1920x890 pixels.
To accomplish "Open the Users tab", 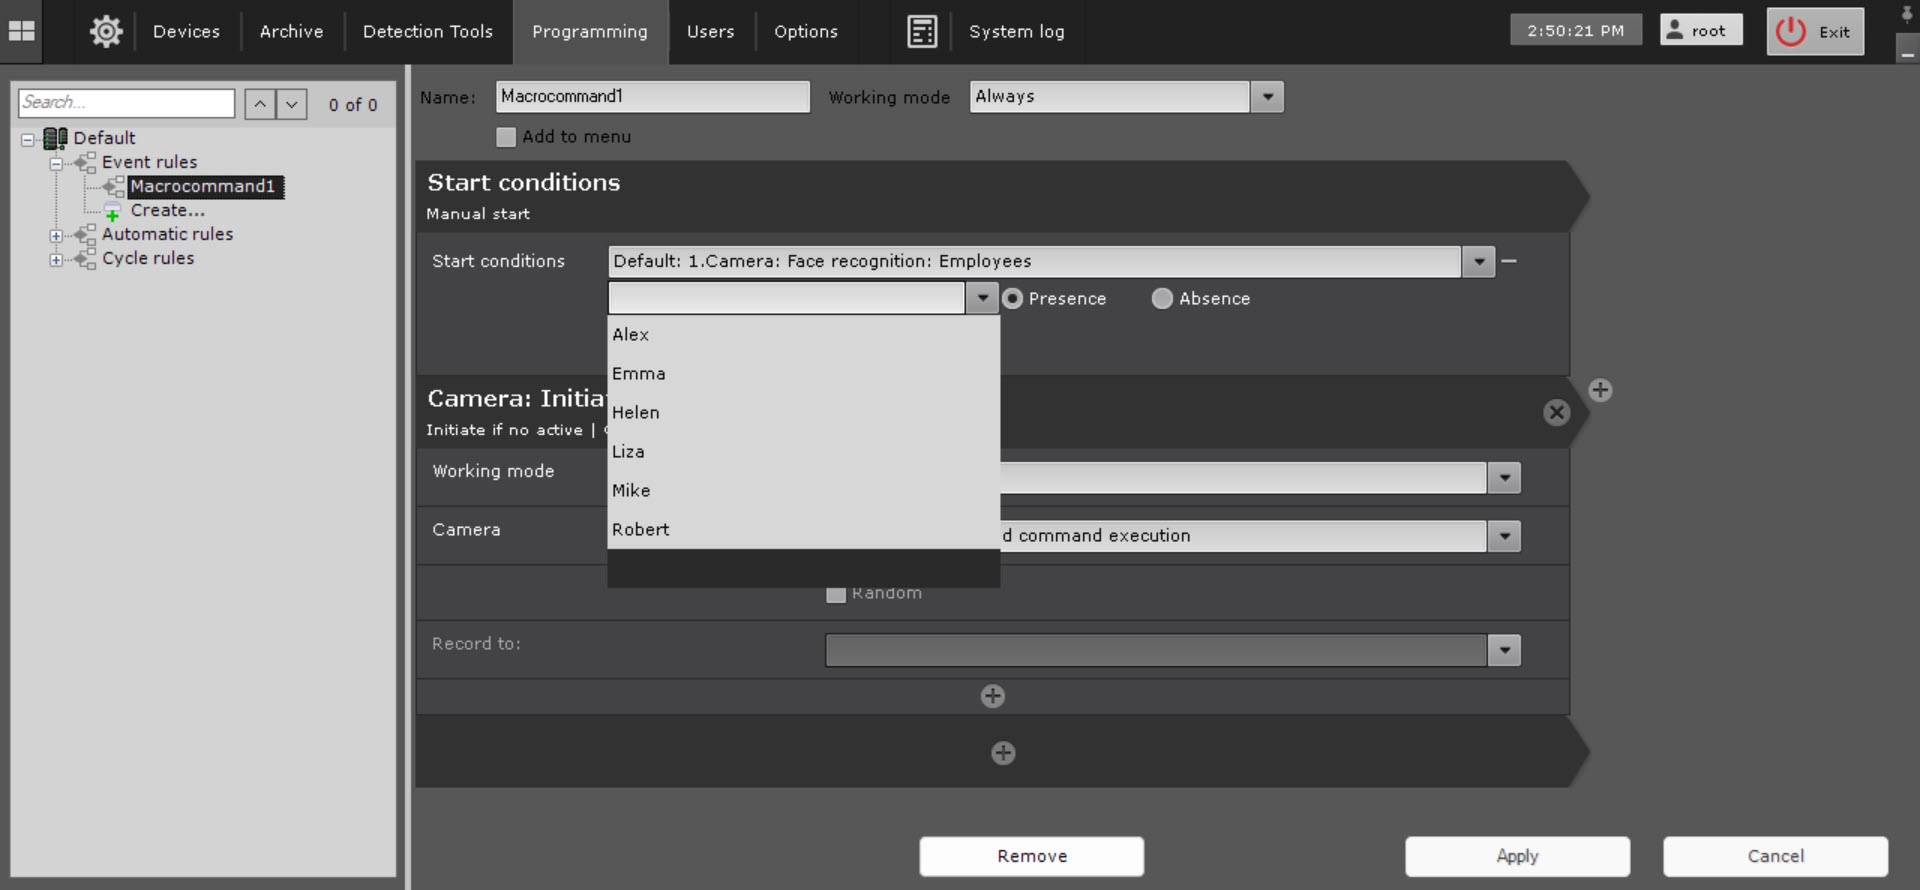I will tap(710, 31).
